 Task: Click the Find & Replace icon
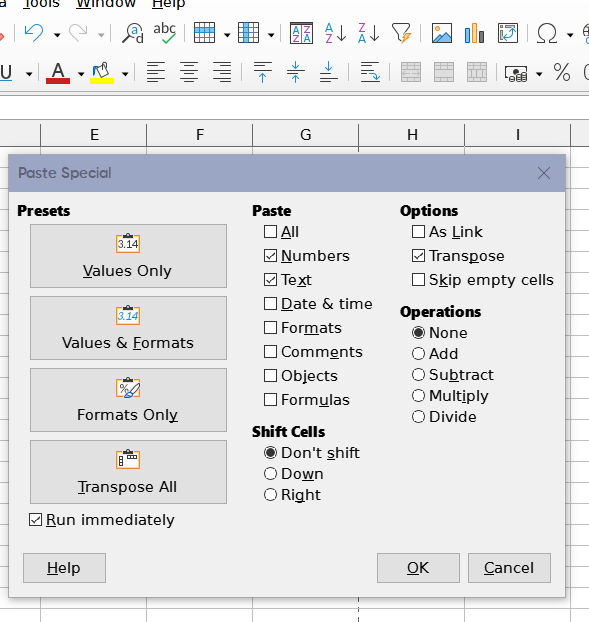coord(132,33)
